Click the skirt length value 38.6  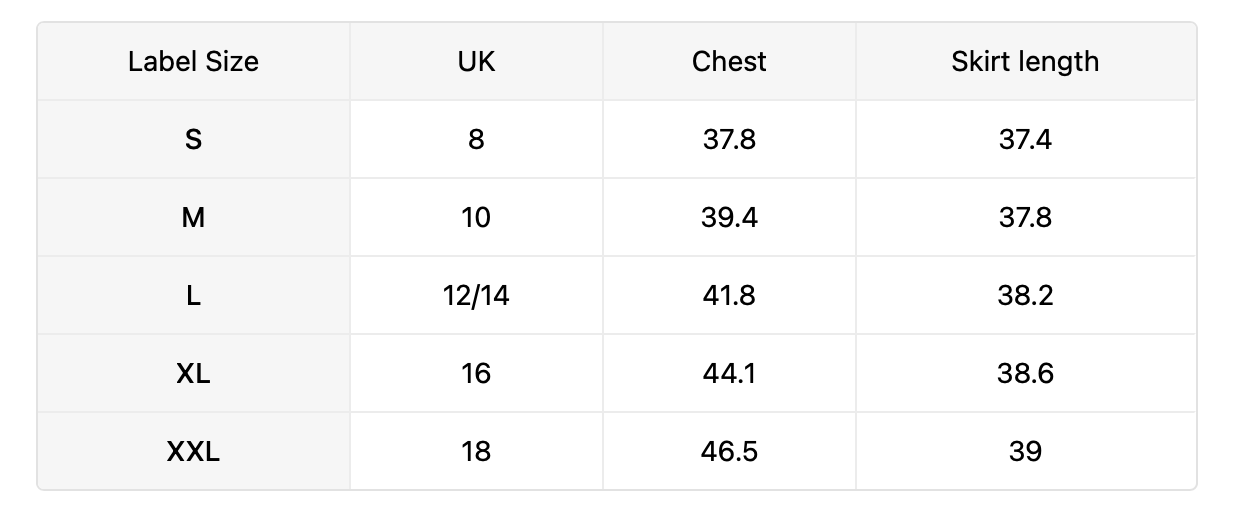[1025, 373]
